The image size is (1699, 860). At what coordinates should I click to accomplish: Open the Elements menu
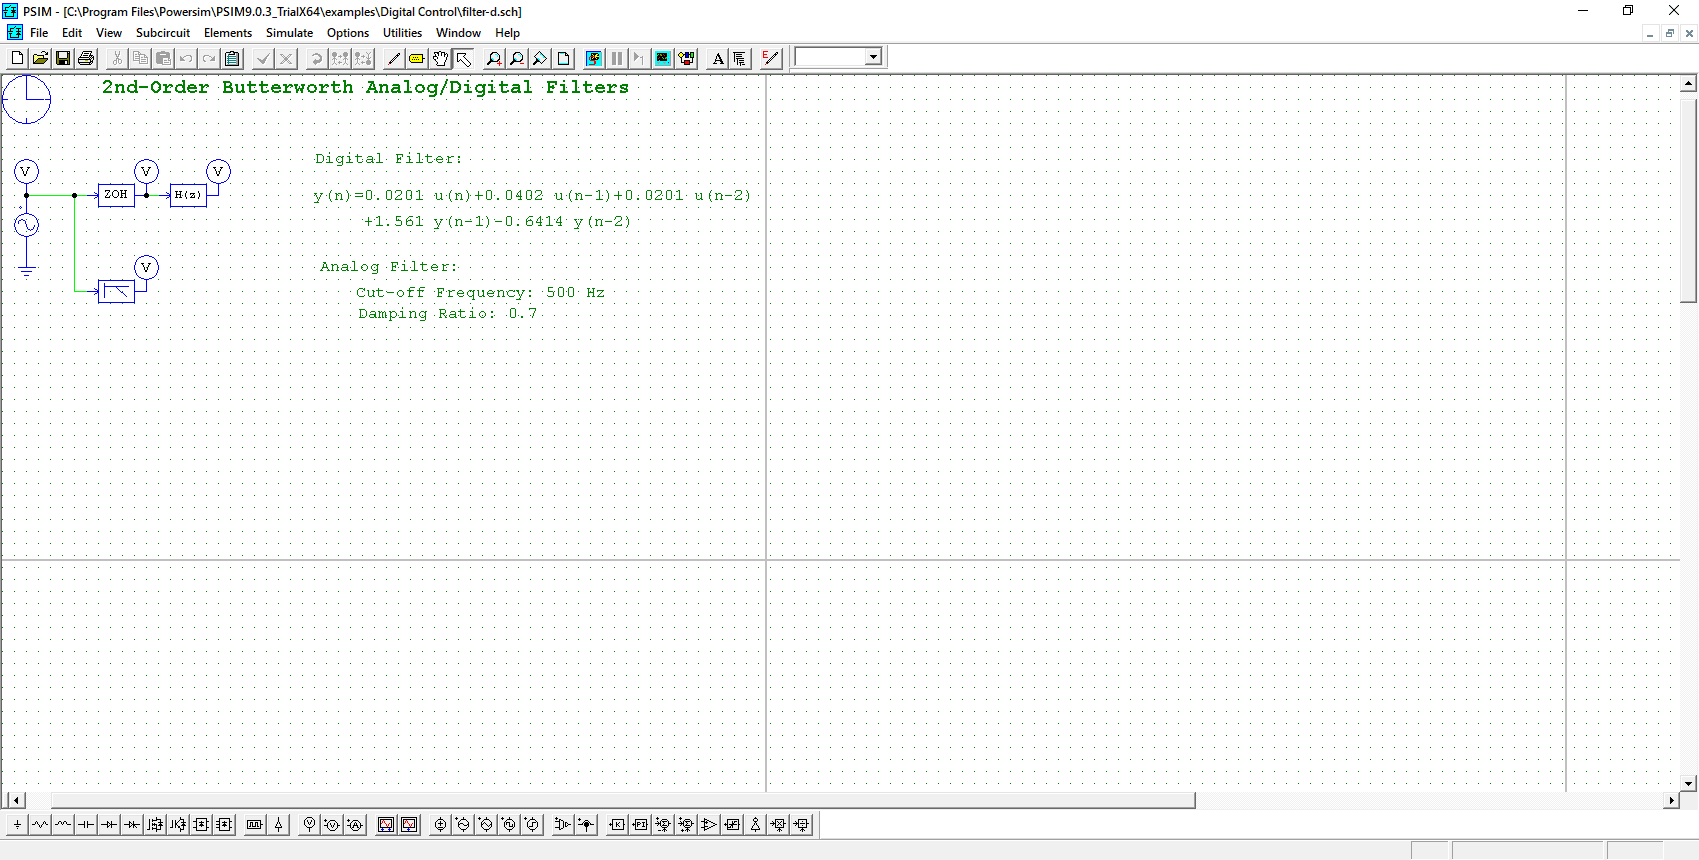pyautogui.click(x=228, y=33)
